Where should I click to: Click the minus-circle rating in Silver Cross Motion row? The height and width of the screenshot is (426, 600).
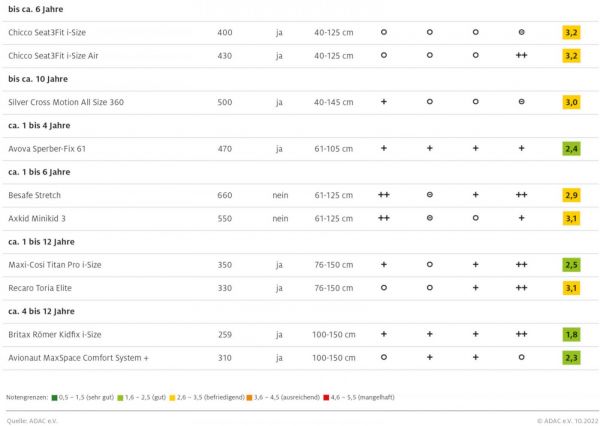click(521, 102)
